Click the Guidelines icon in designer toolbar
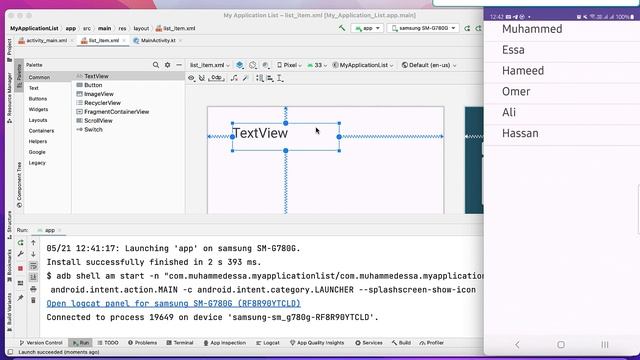The image size is (640, 360). pos(280,78)
